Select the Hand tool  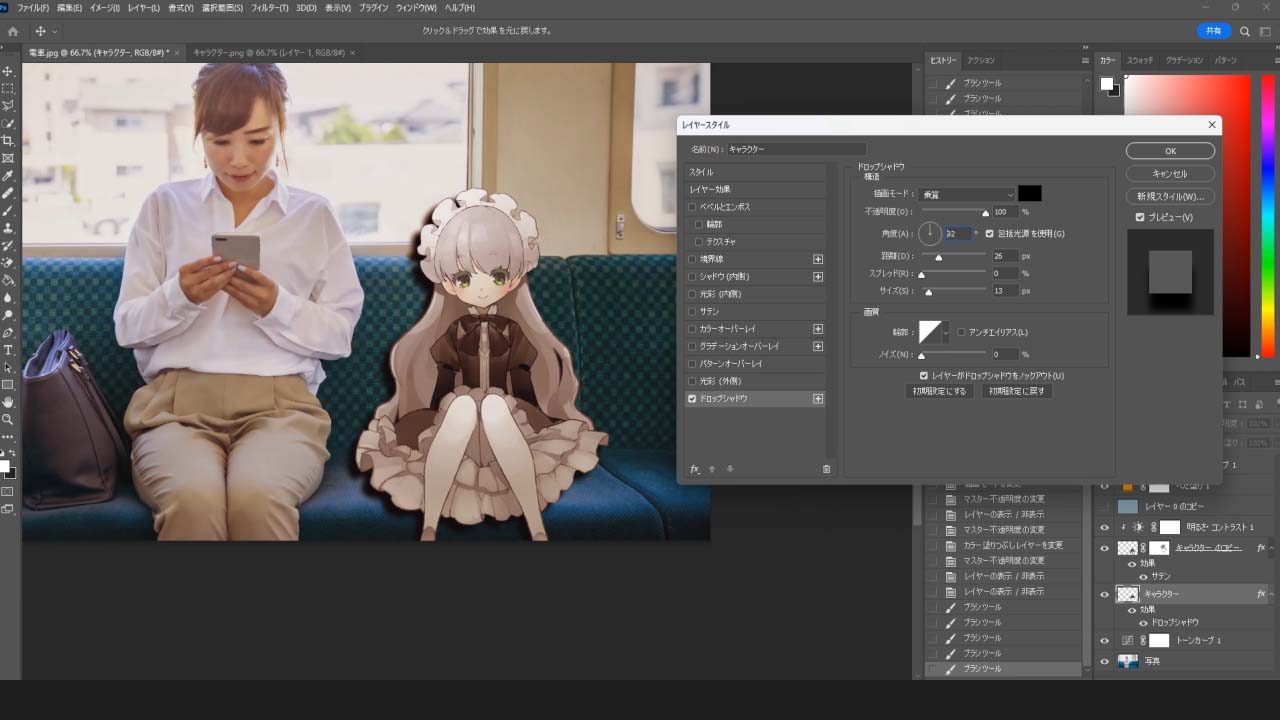click(8, 402)
